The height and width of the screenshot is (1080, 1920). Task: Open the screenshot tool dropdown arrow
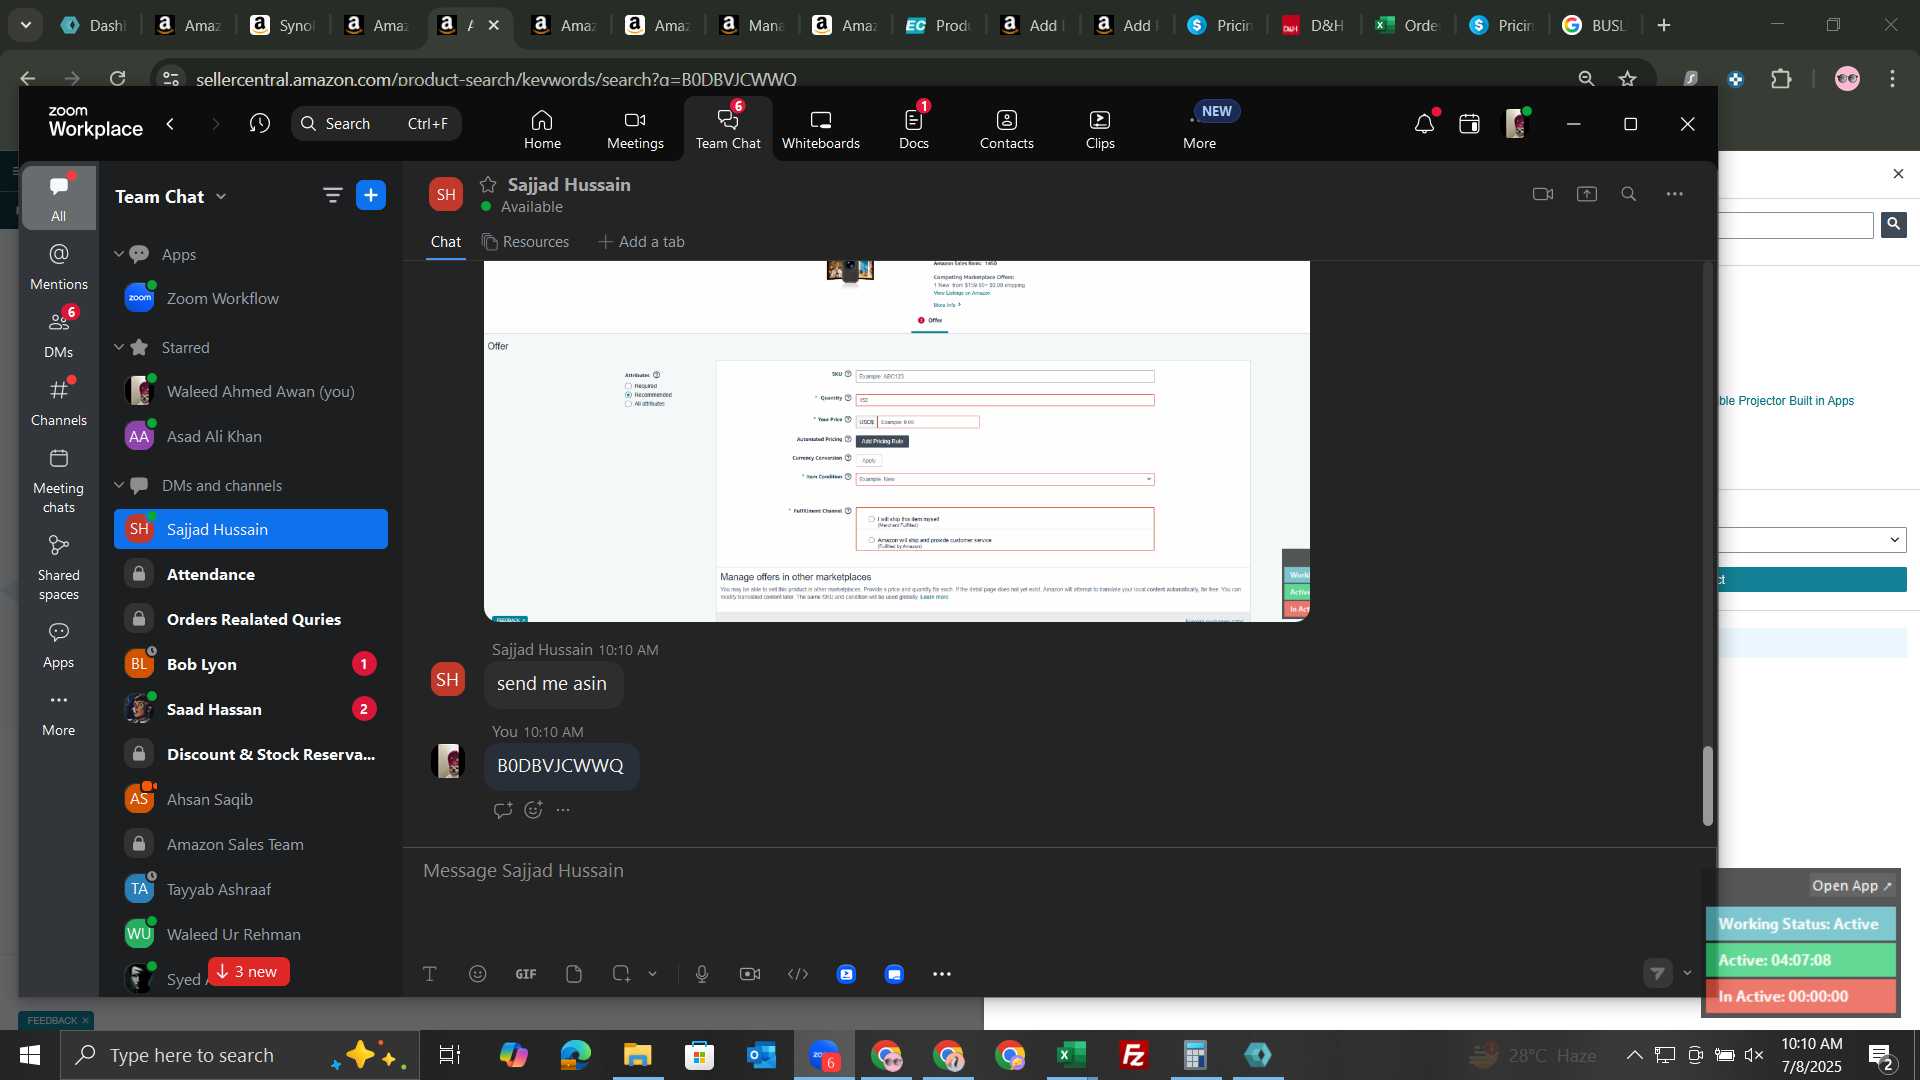click(653, 974)
